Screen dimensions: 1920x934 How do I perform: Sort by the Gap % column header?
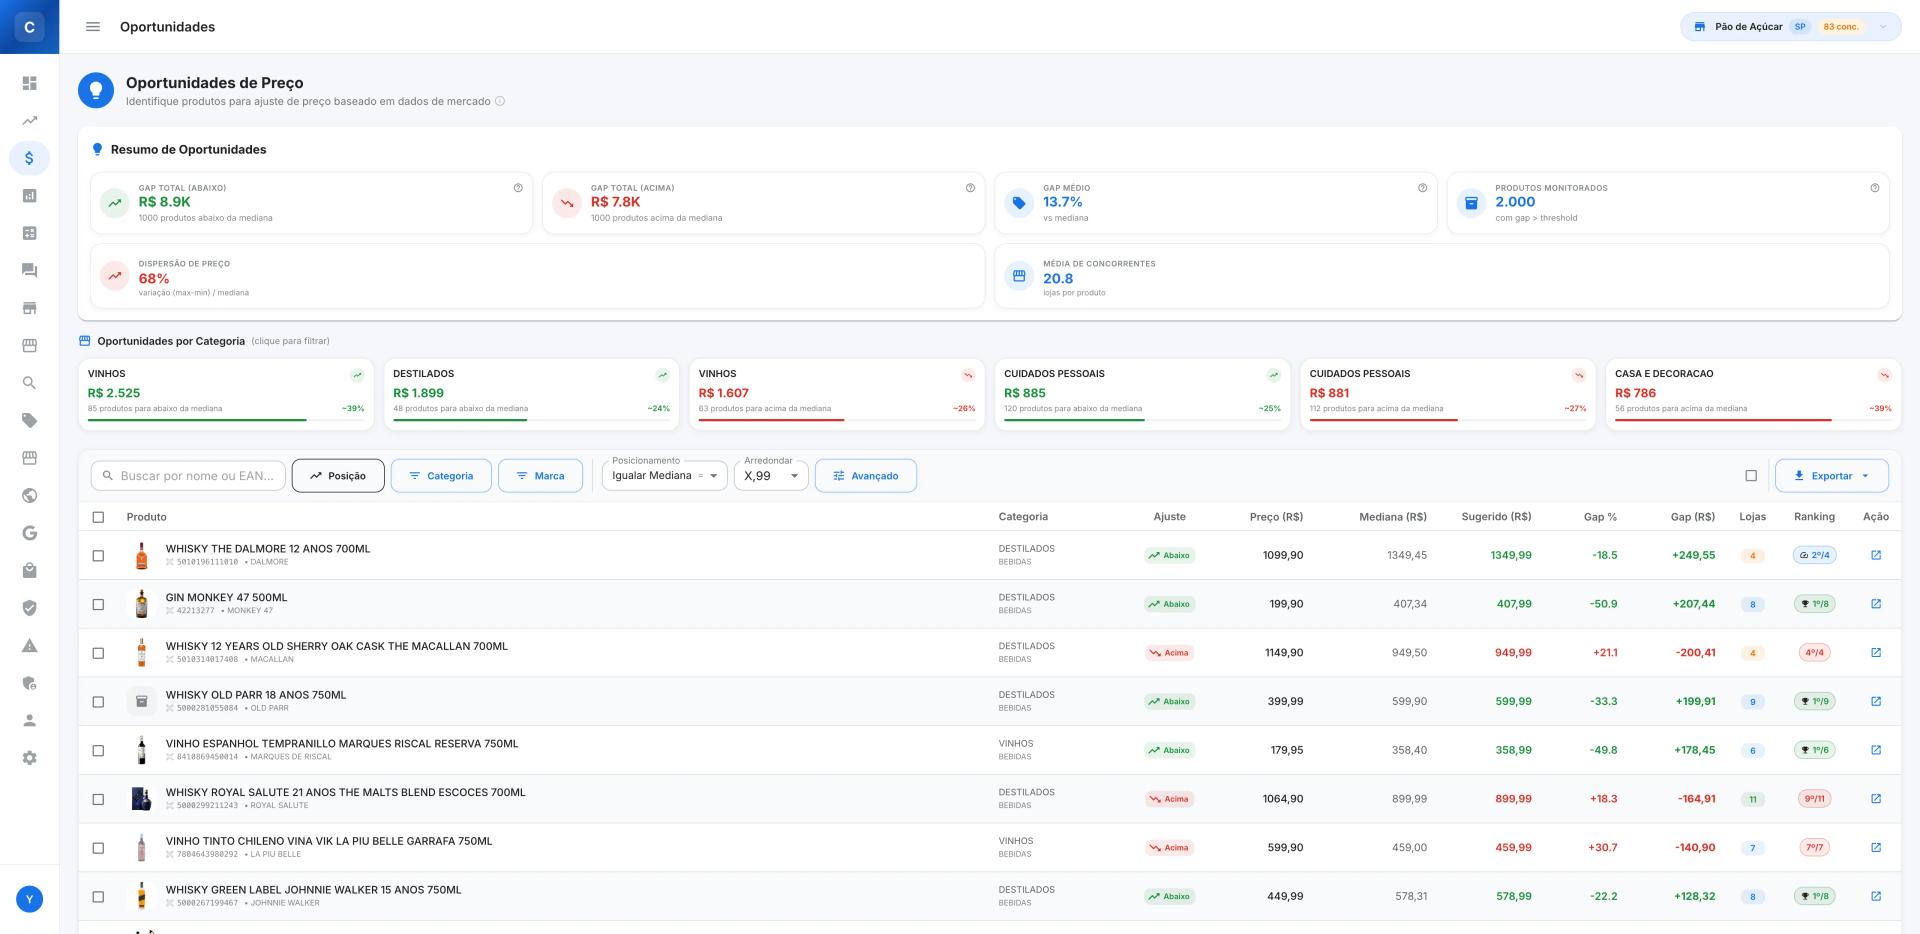click(1600, 517)
